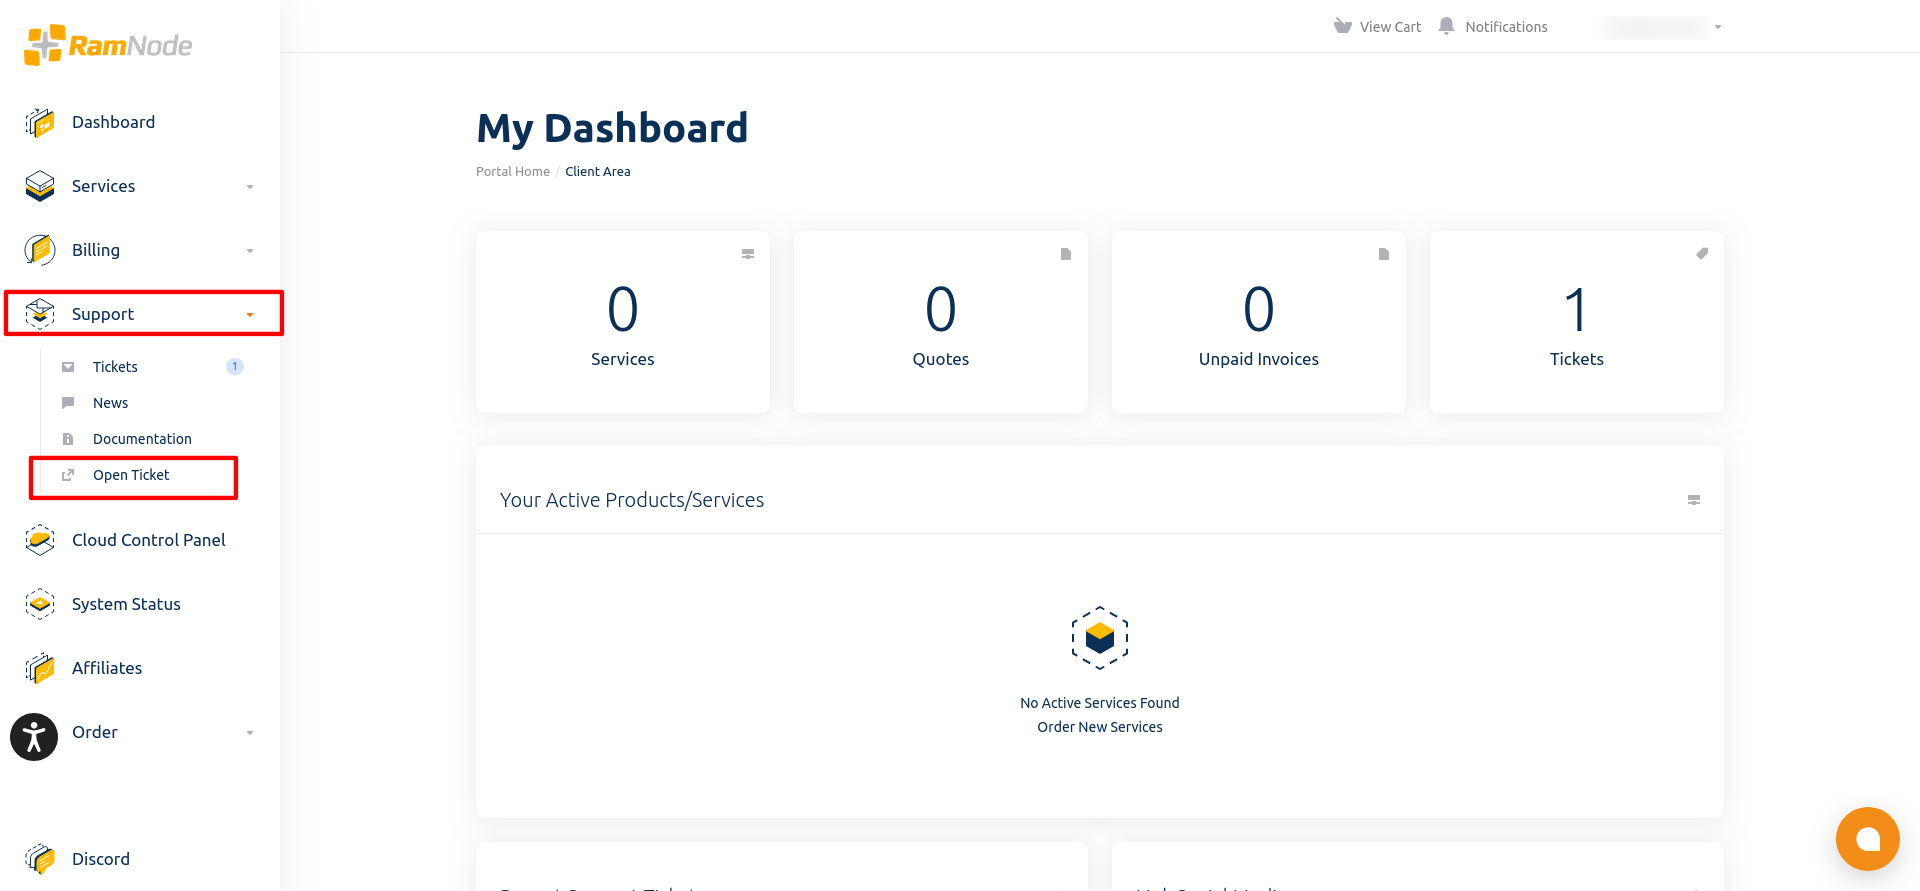Click the View Cart link text

point(1390,27)
